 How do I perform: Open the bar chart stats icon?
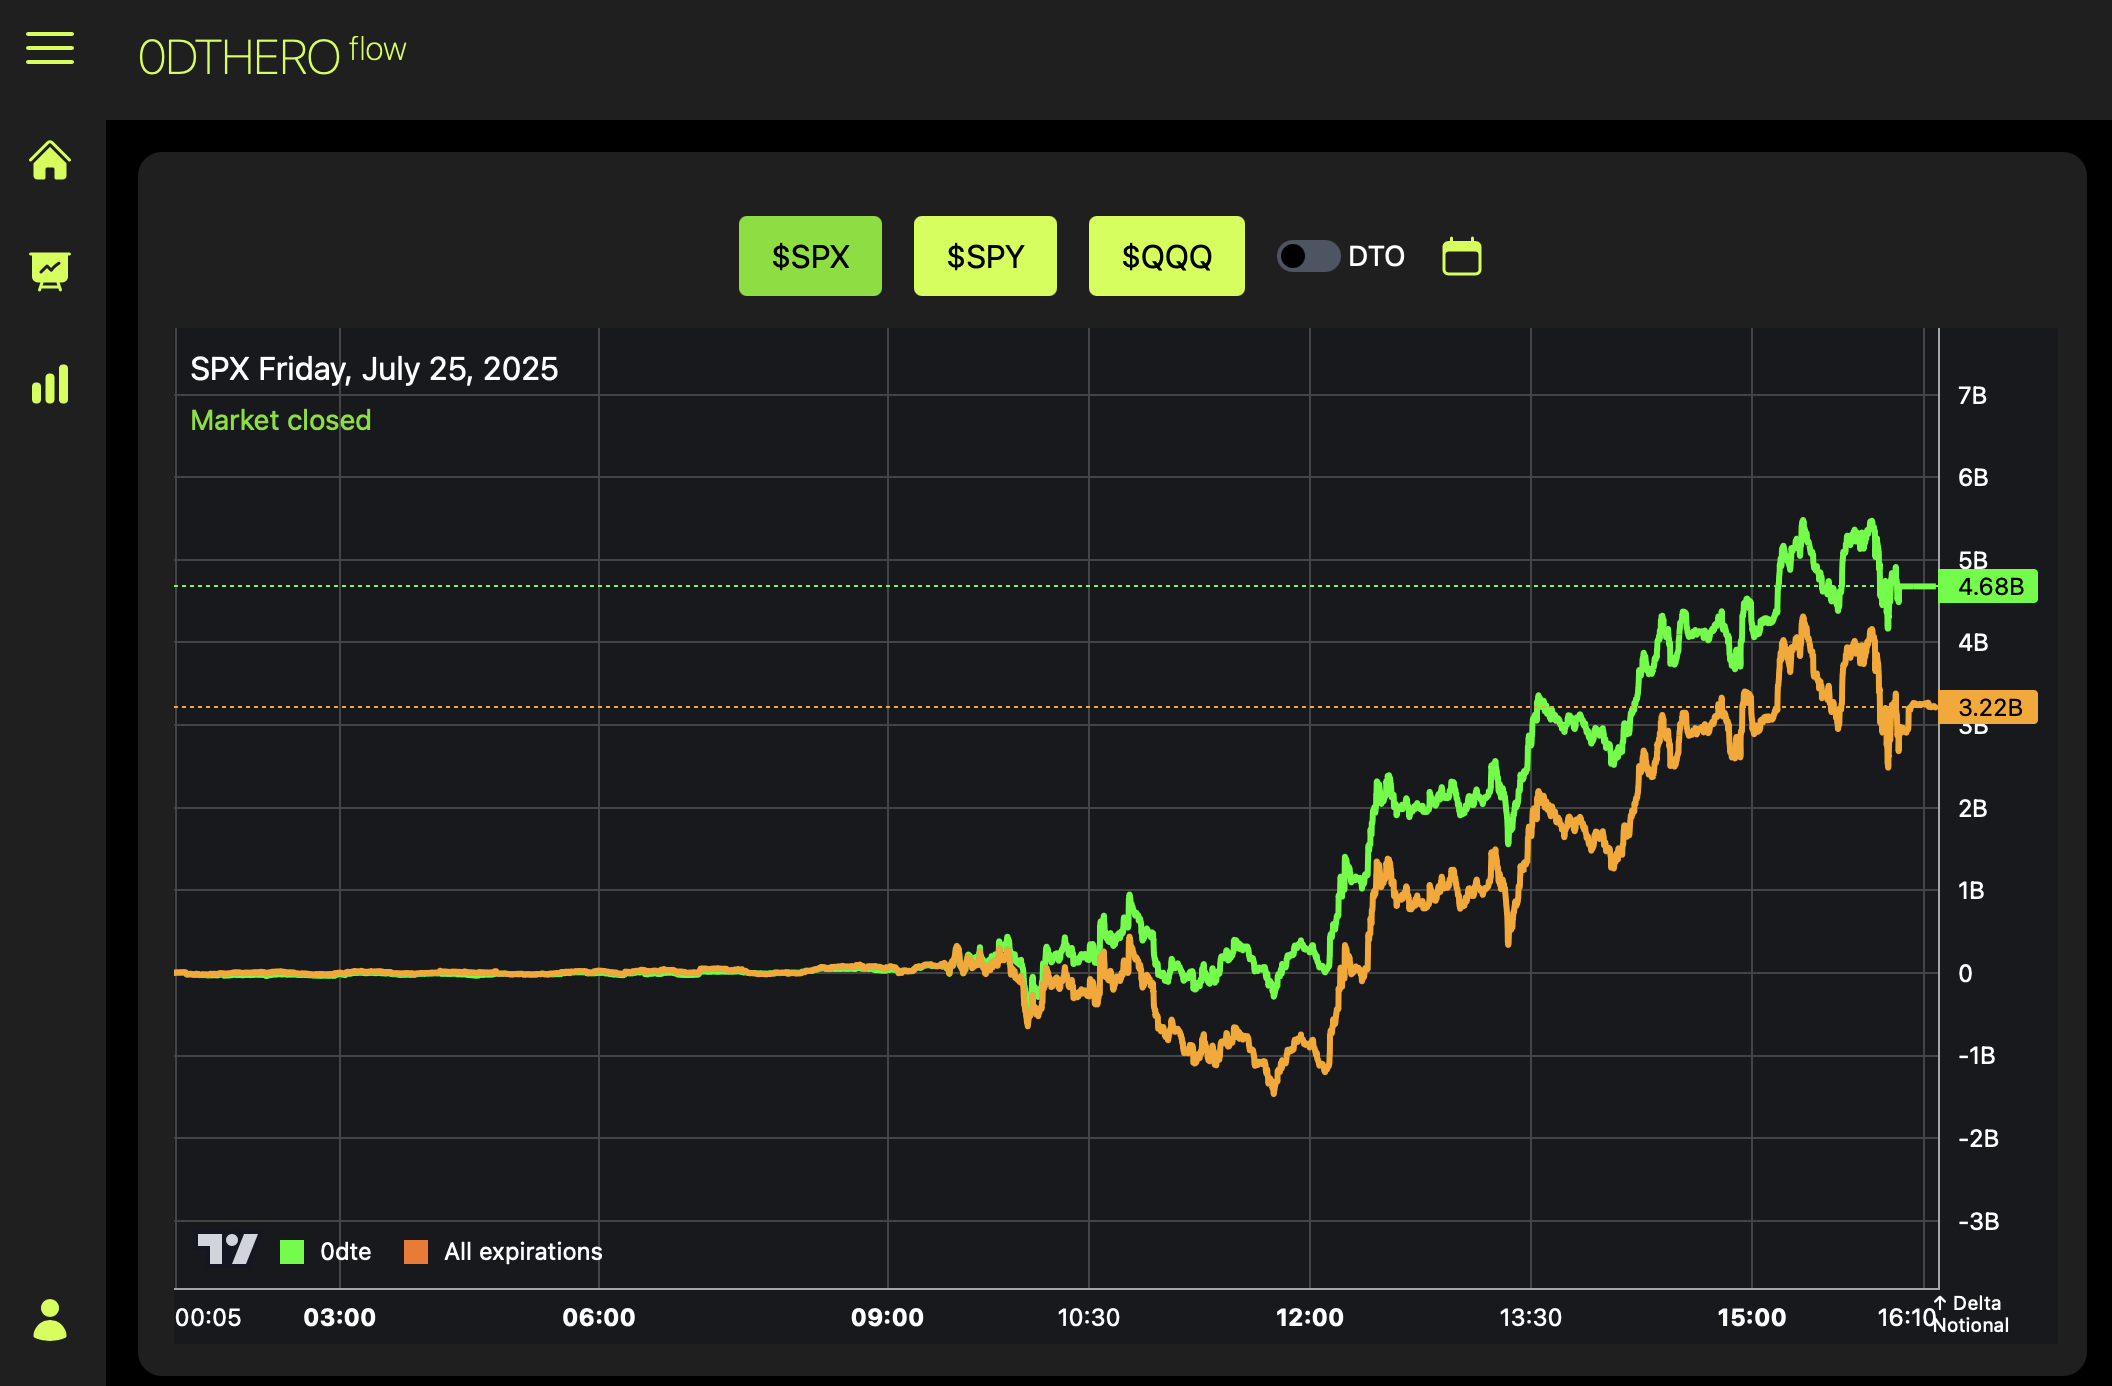[x=50, y=384]
